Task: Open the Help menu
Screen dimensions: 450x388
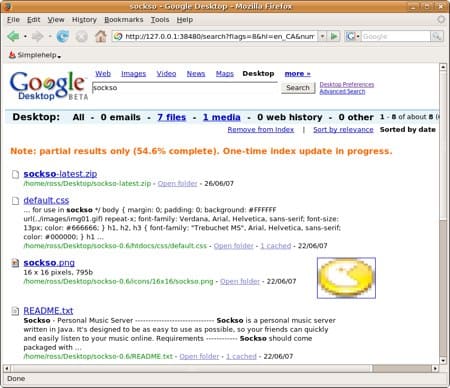Action: pos(185,20)
